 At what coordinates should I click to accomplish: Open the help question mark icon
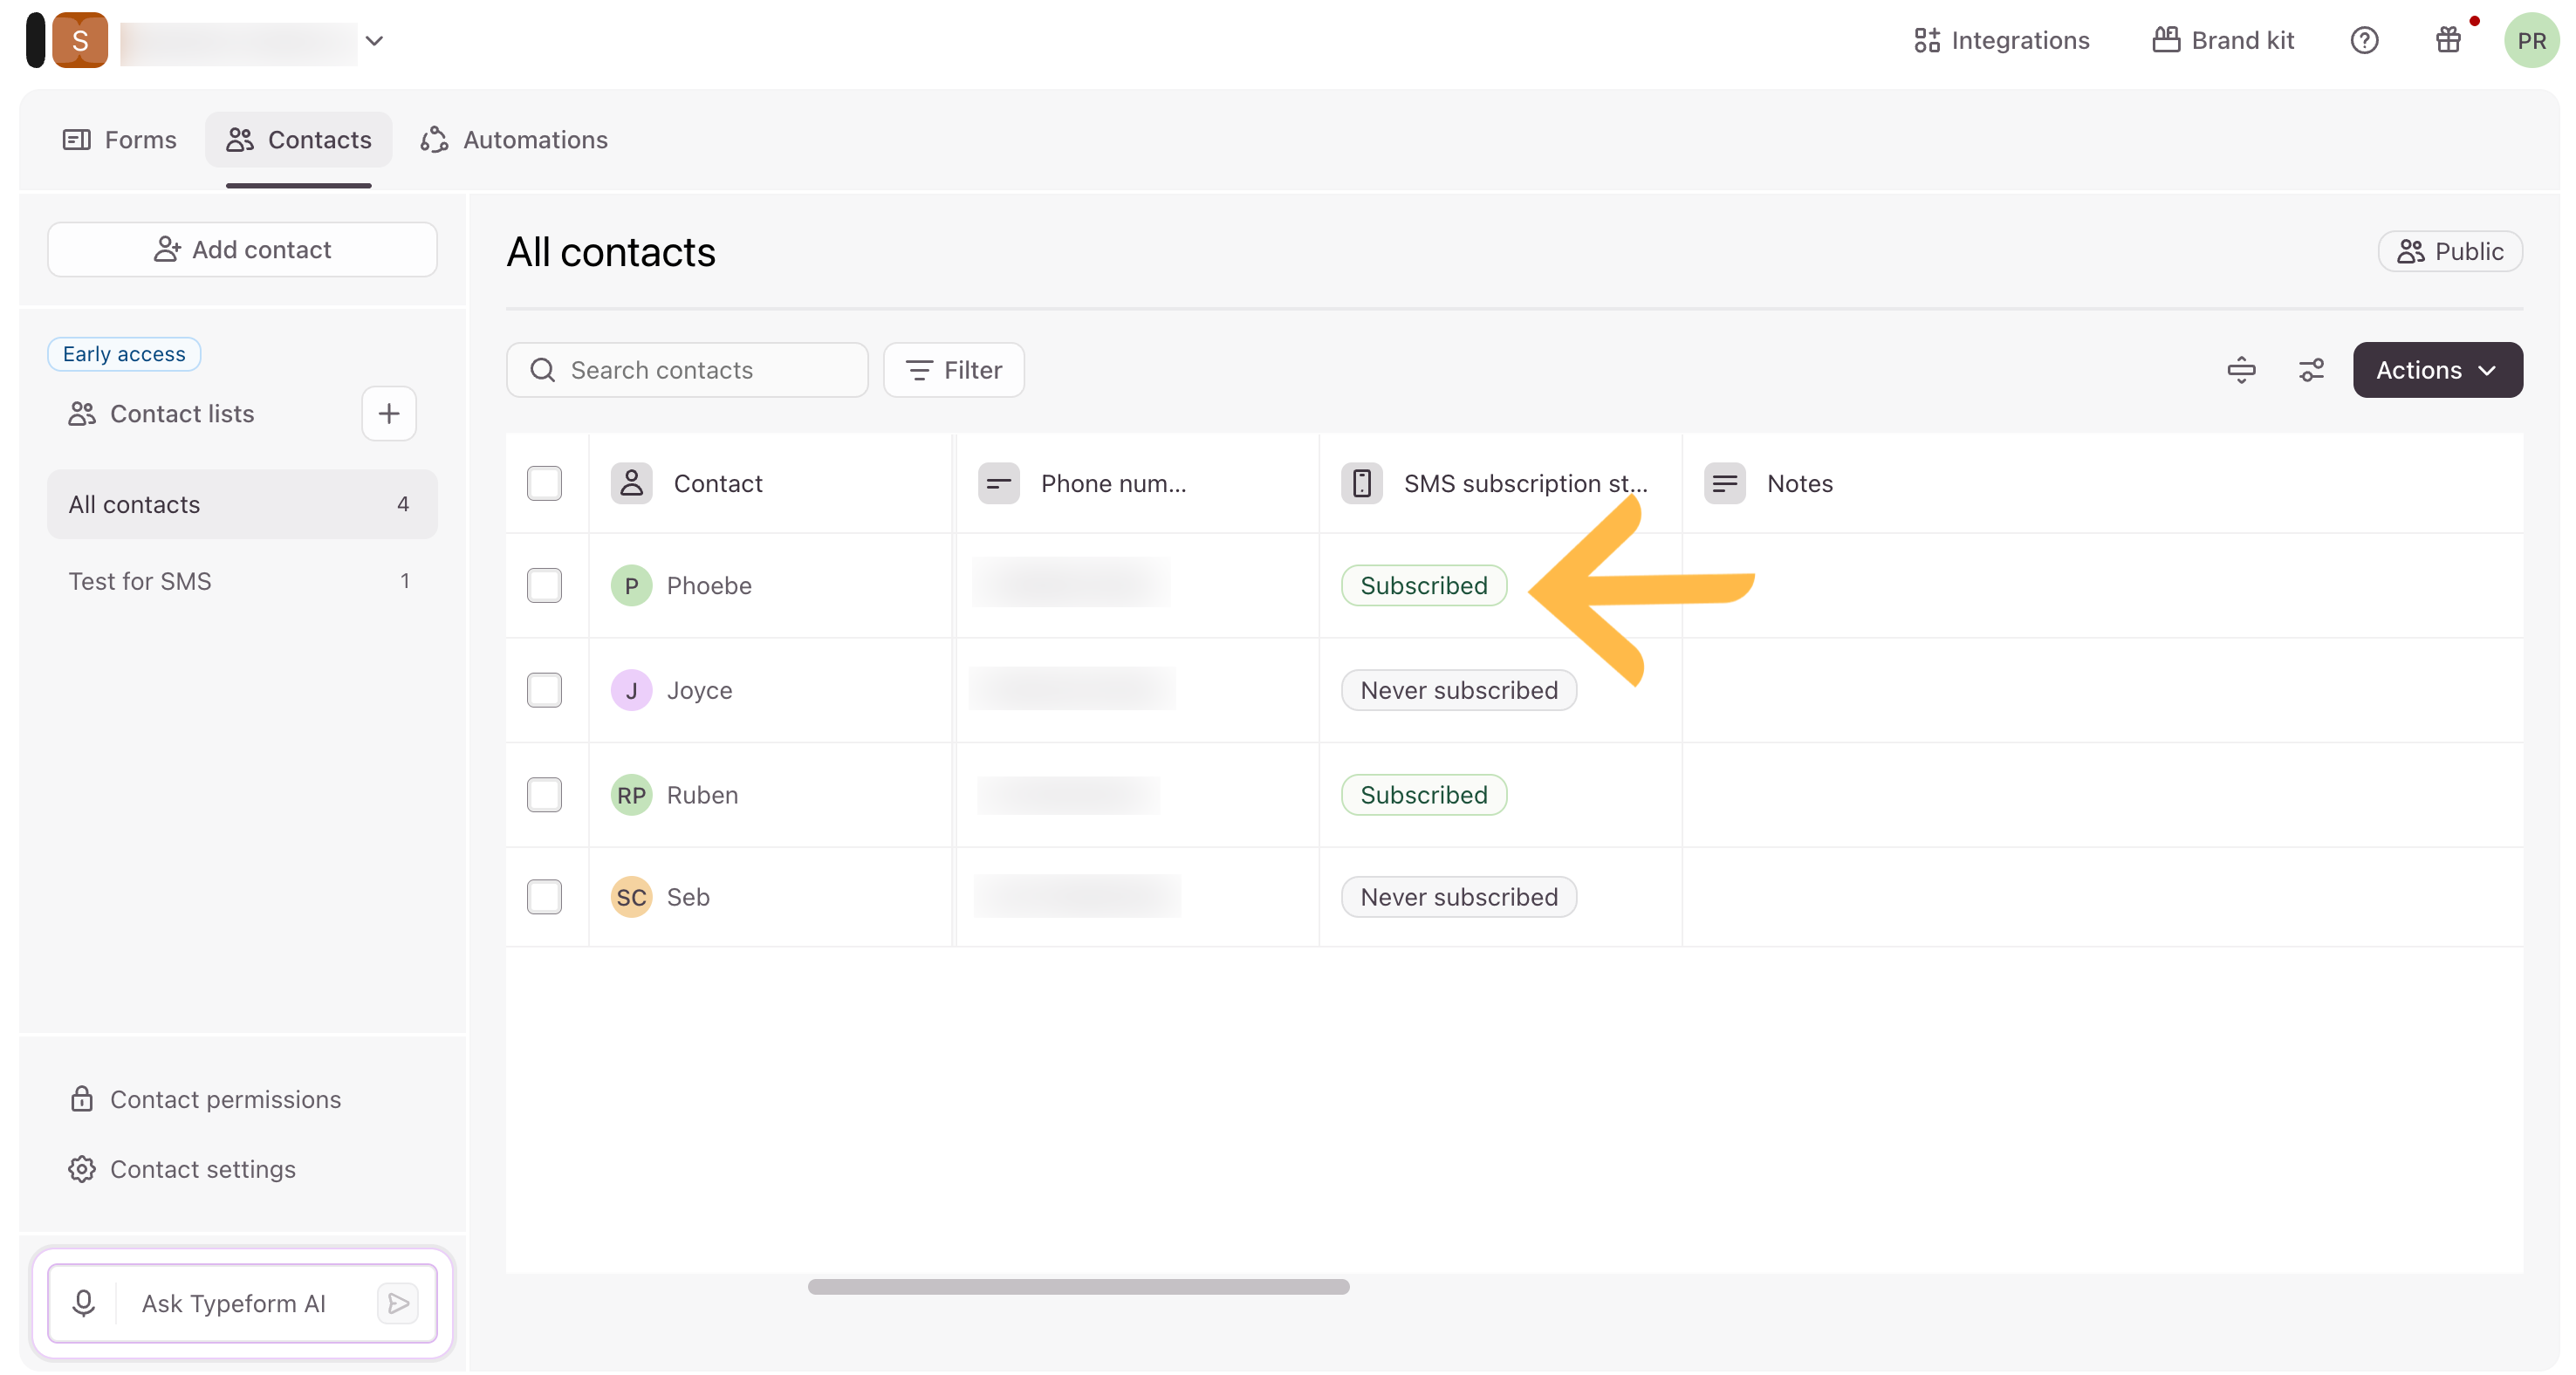tap(2364, 40)
